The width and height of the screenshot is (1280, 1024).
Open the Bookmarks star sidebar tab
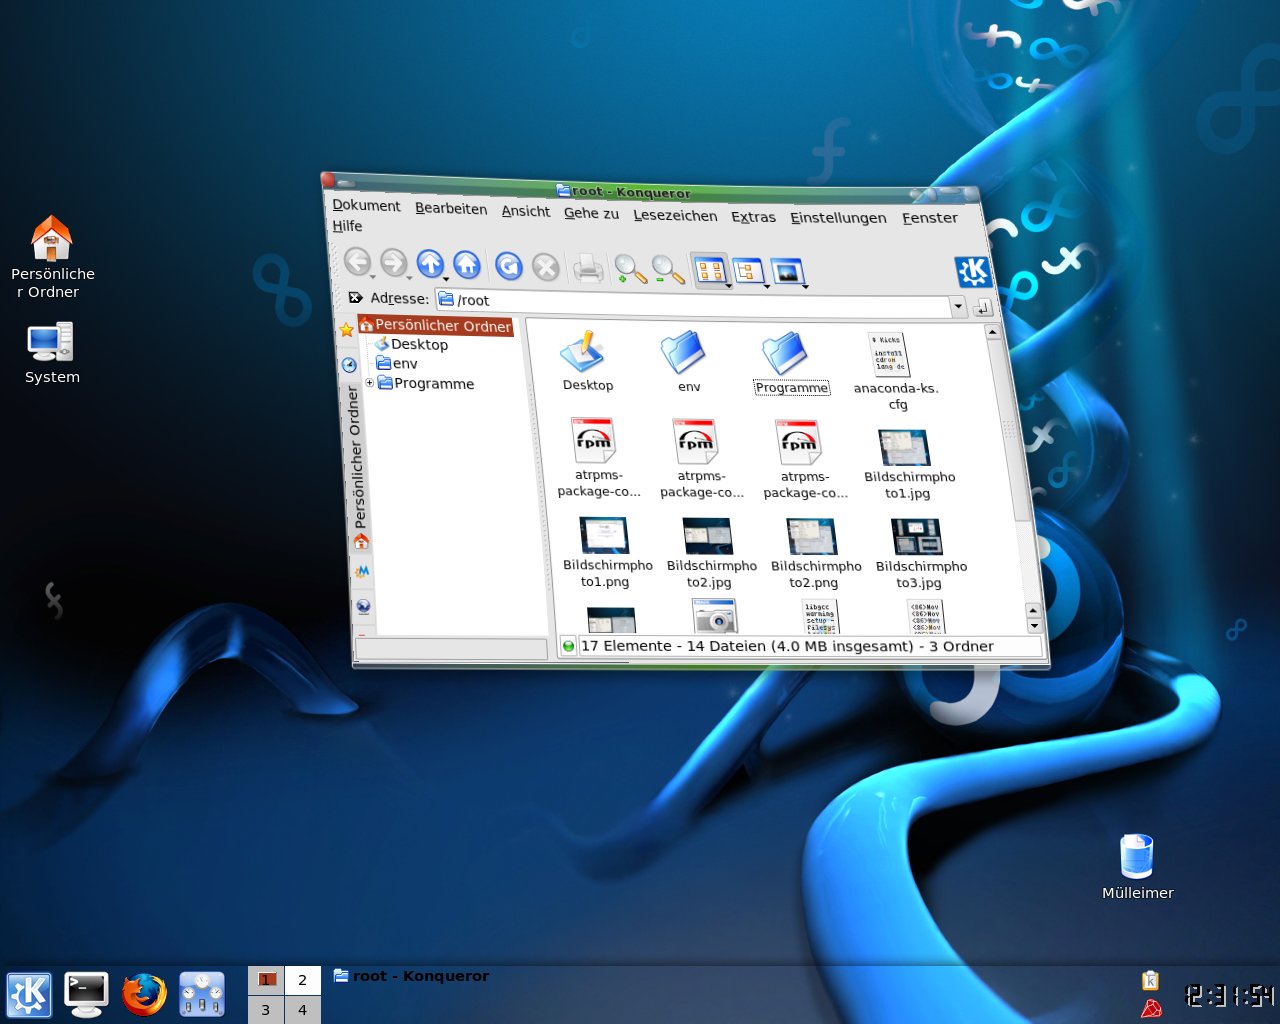tap(346, 330)
